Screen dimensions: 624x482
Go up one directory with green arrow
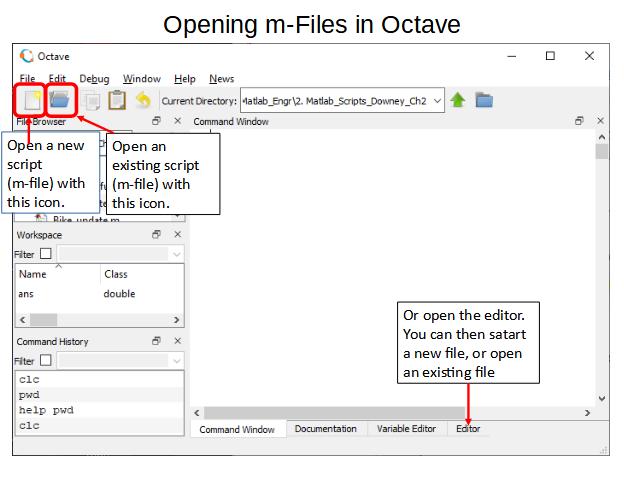click(458, 101)
